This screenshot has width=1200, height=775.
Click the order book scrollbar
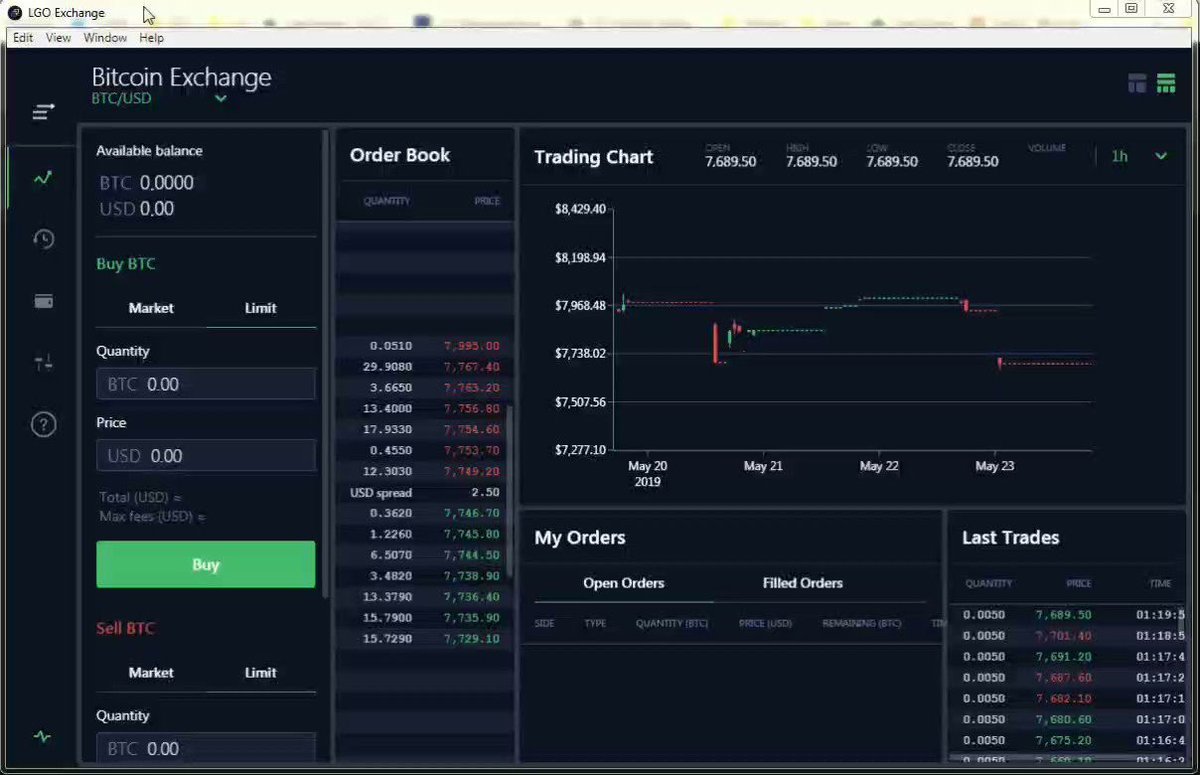click(510, 490)
